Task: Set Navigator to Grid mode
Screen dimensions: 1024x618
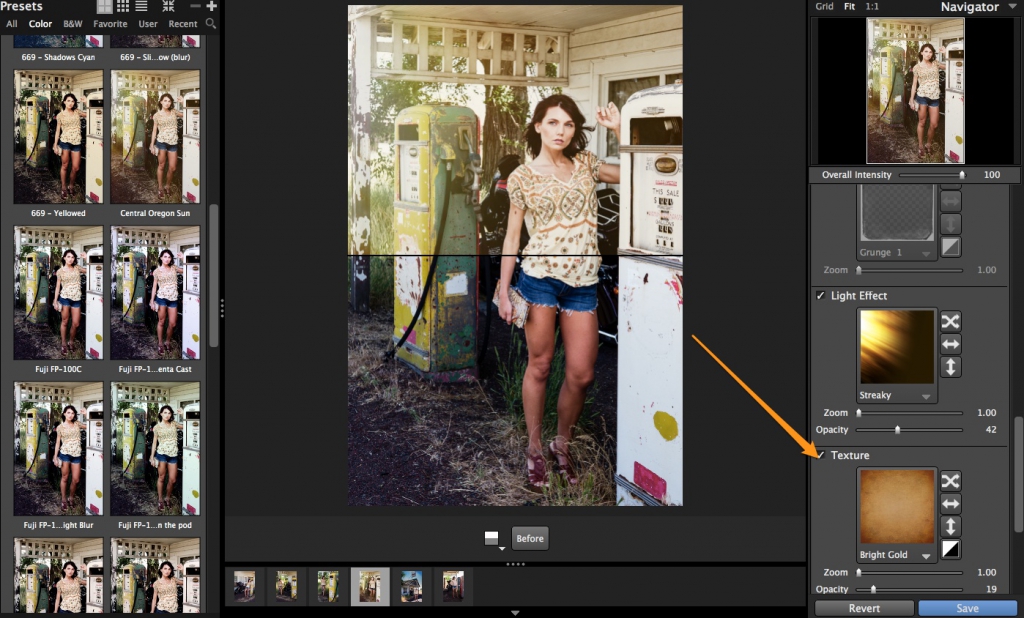Action: [x=824, y=7]
